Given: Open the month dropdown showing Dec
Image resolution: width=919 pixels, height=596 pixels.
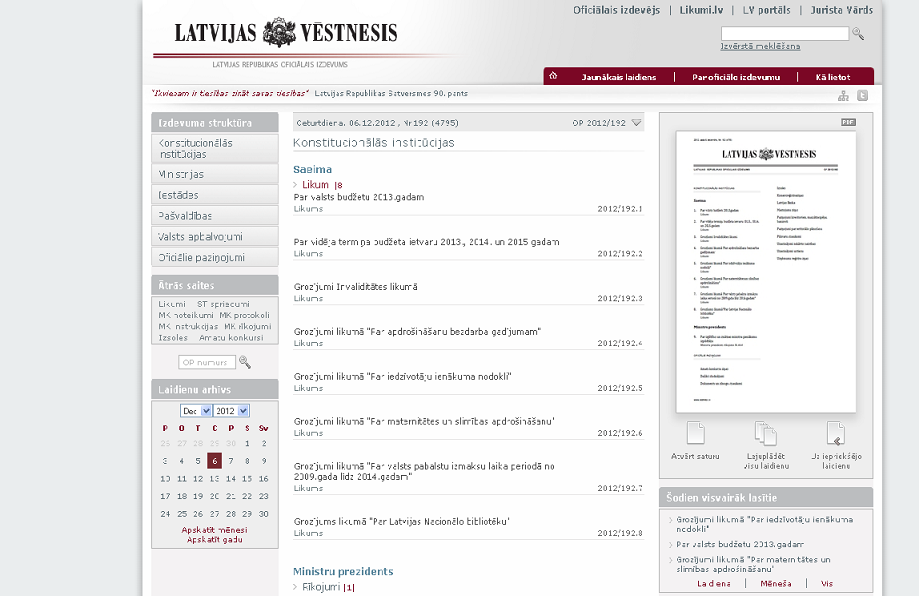Looking at the screenshot, I should point(196,411).
